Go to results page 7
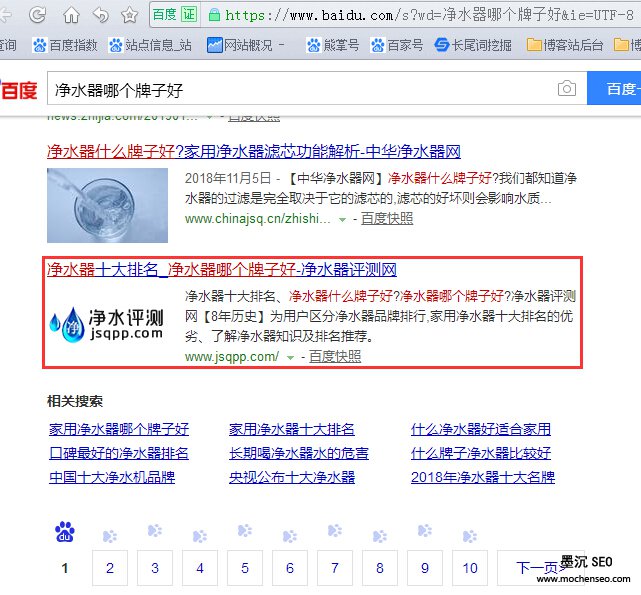The height and width of the screenshot is (595, 641). click(335, 568)
